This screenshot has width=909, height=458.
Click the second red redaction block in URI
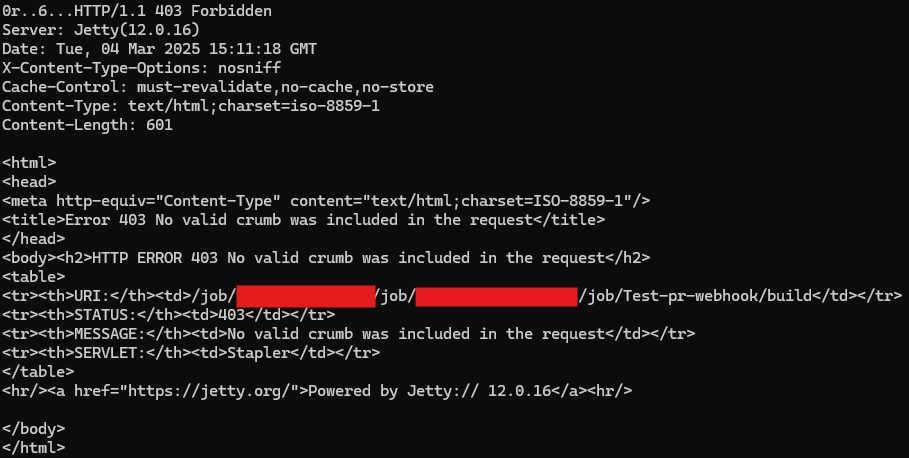tap(496, 296)
